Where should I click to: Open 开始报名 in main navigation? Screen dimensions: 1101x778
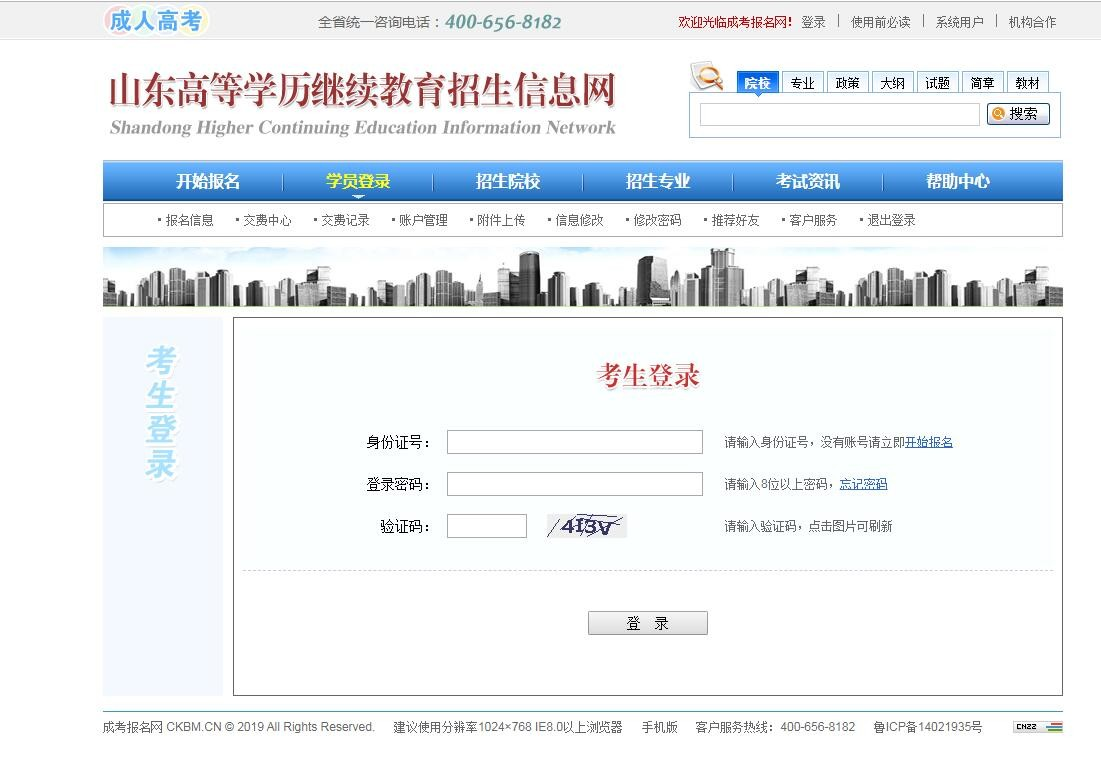pyautogui.click(x=208, y=181)
